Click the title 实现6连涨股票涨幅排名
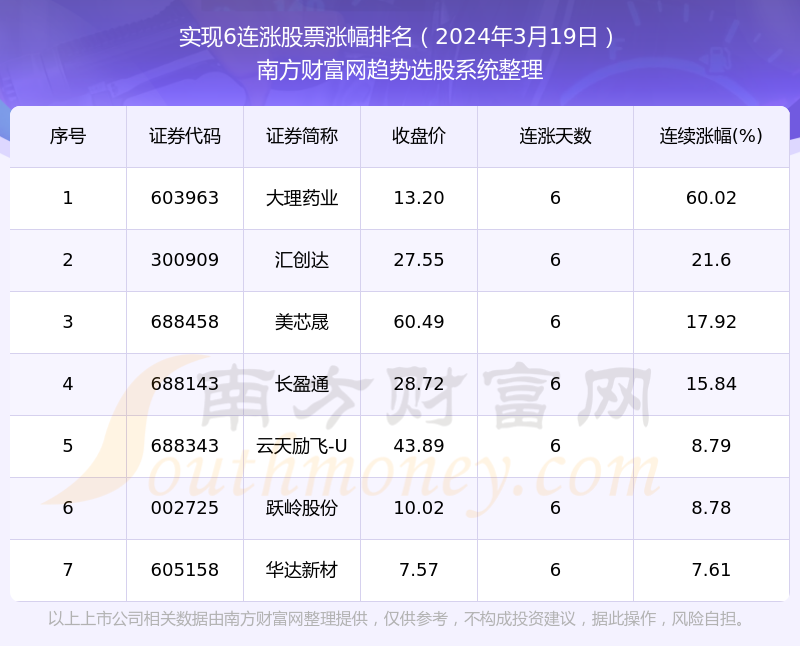 [x=296, y=37]
